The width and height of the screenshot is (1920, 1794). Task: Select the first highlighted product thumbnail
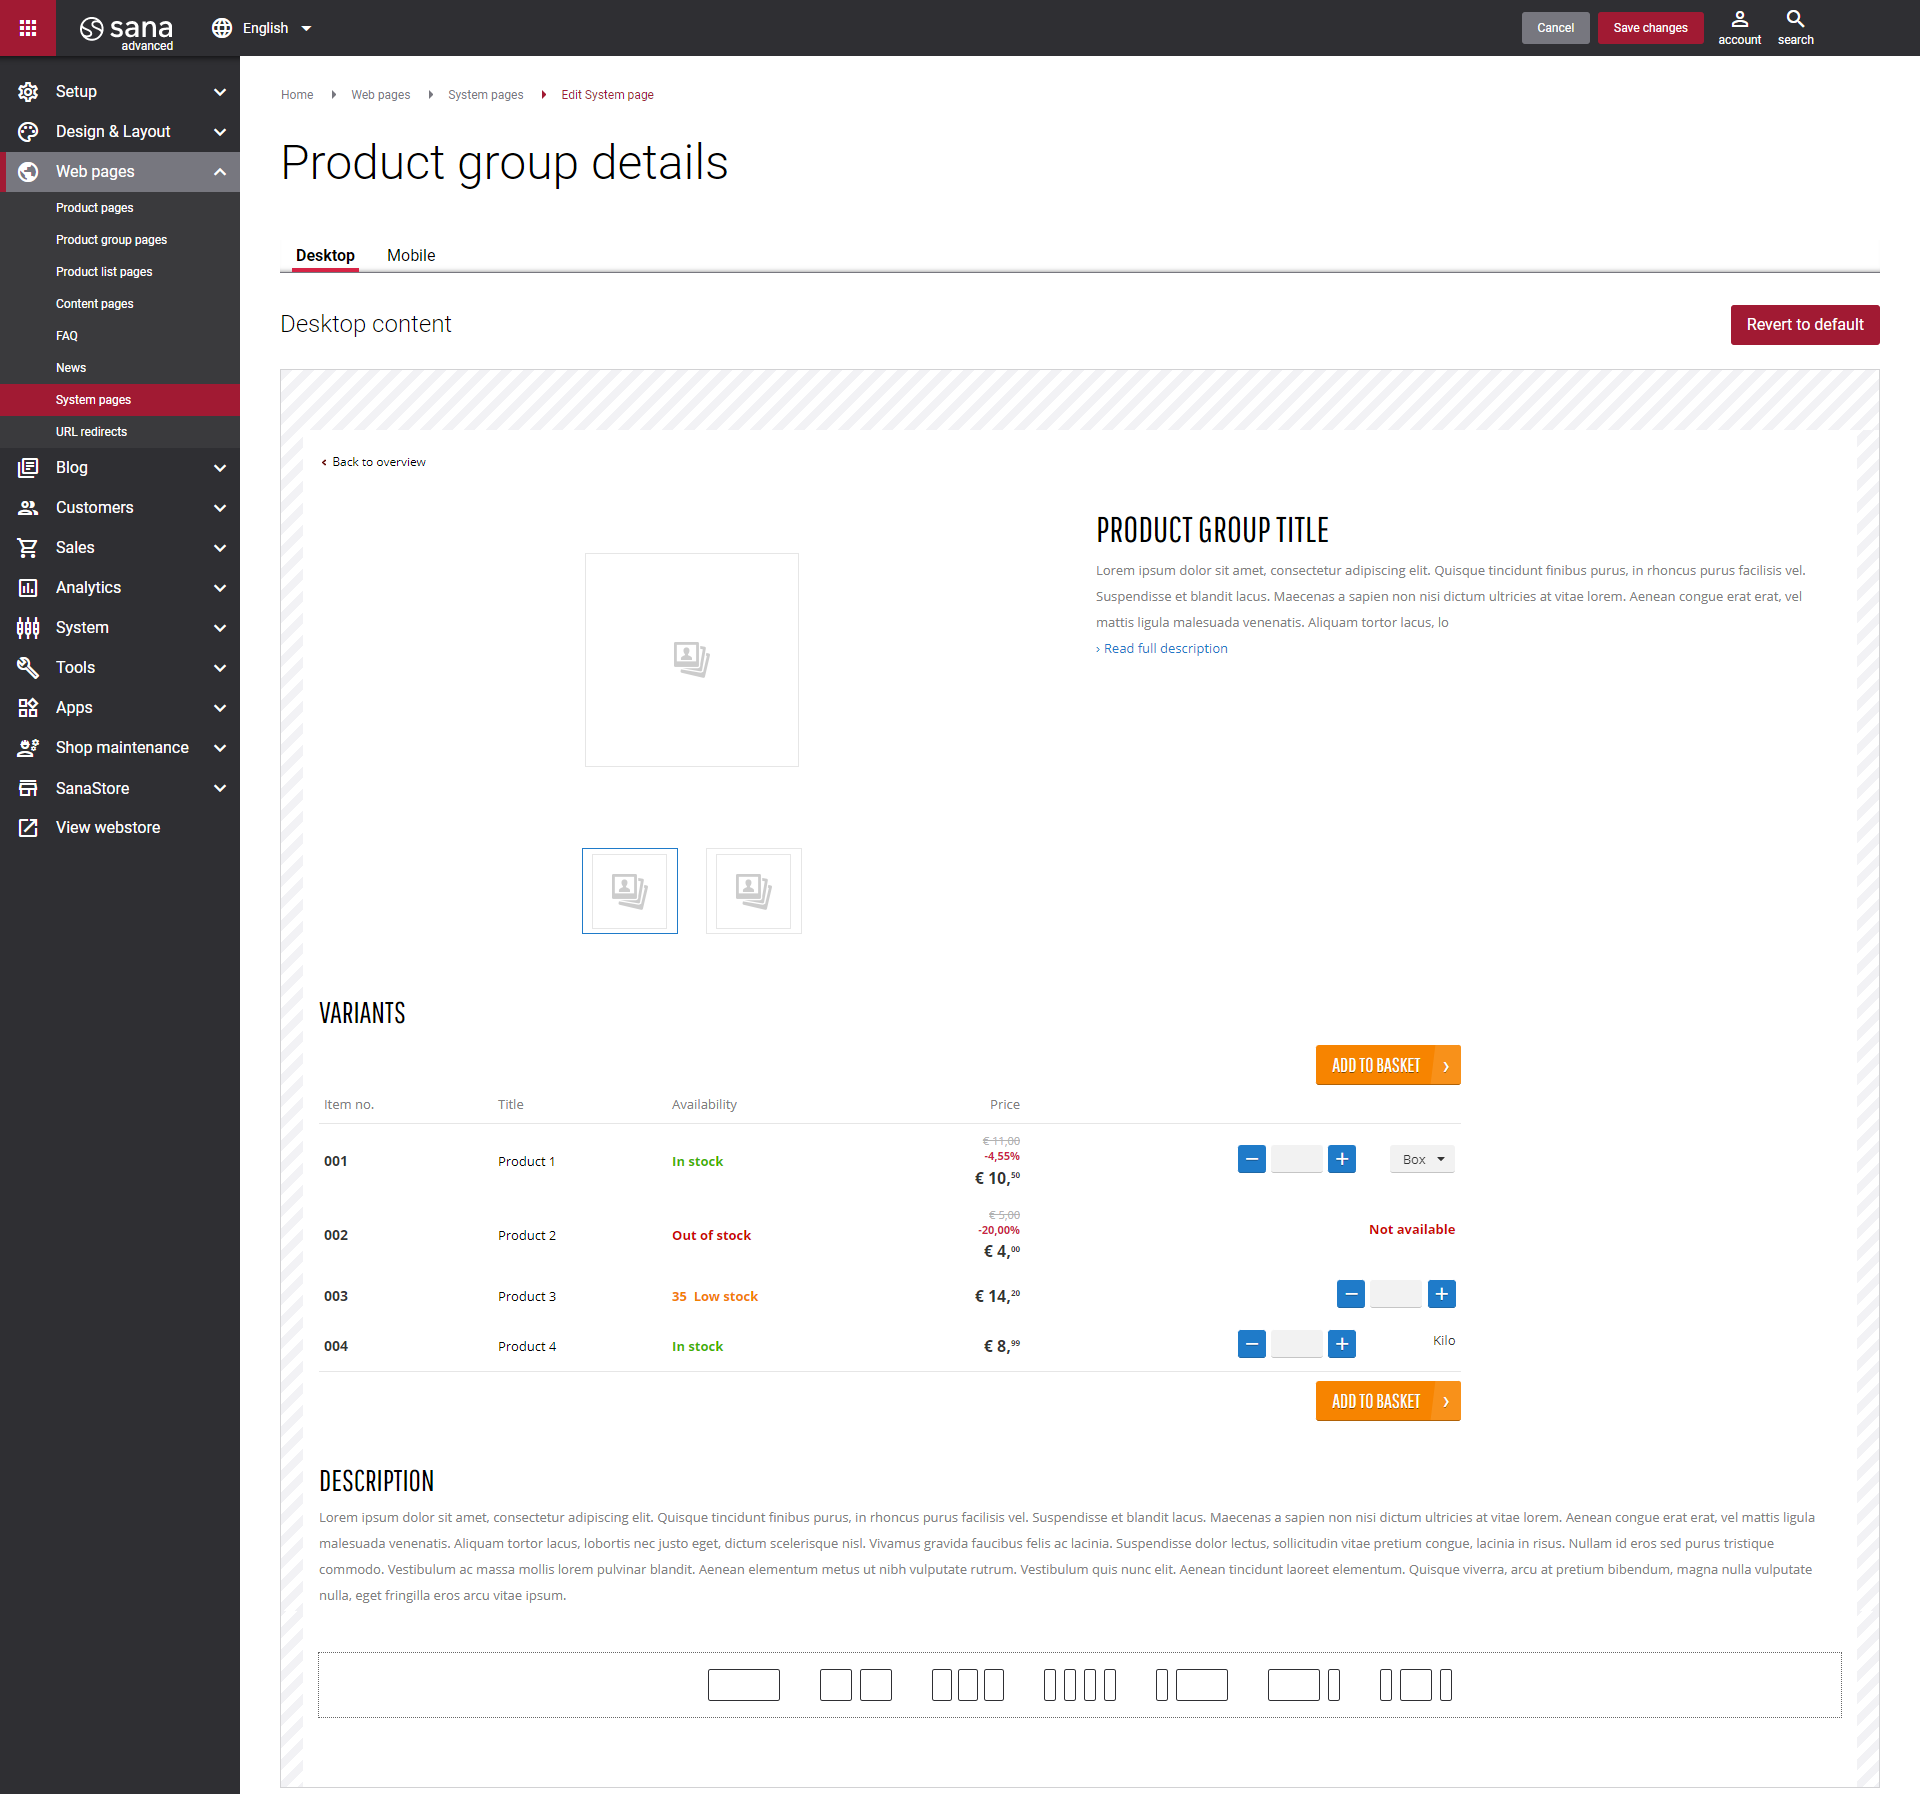click(630, 891)
